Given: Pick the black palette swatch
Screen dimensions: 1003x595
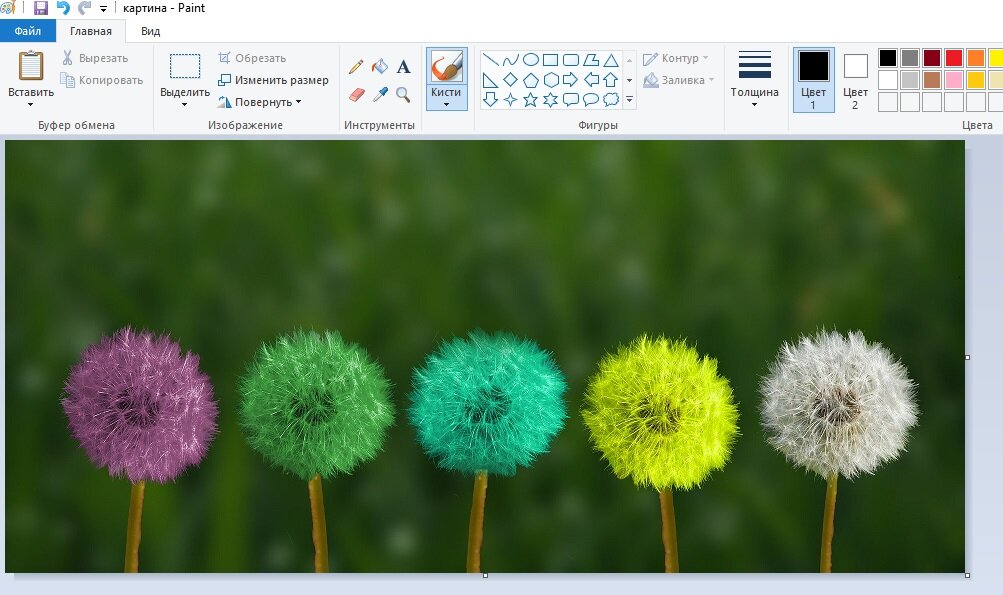Looking at the screenshot, I should coord(888,58).
